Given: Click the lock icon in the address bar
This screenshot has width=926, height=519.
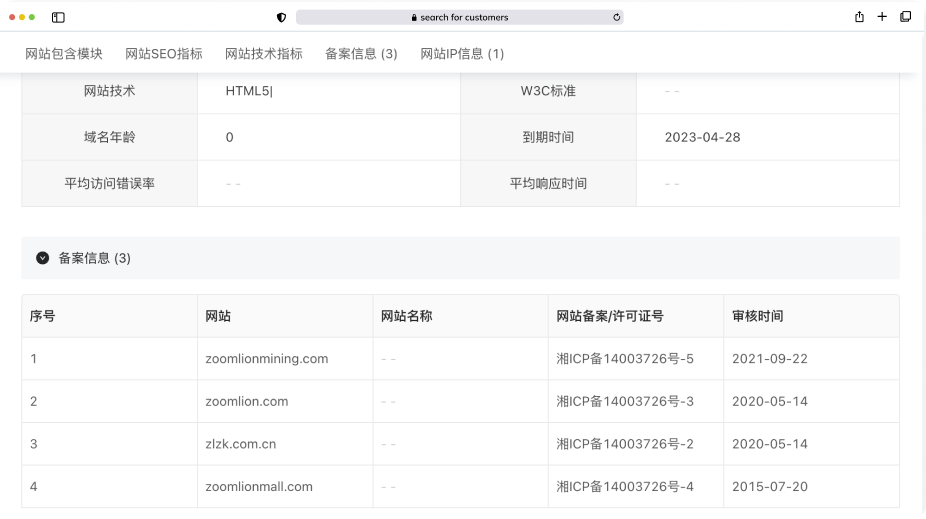Looking at the screenshot, I should click(414, 18).
